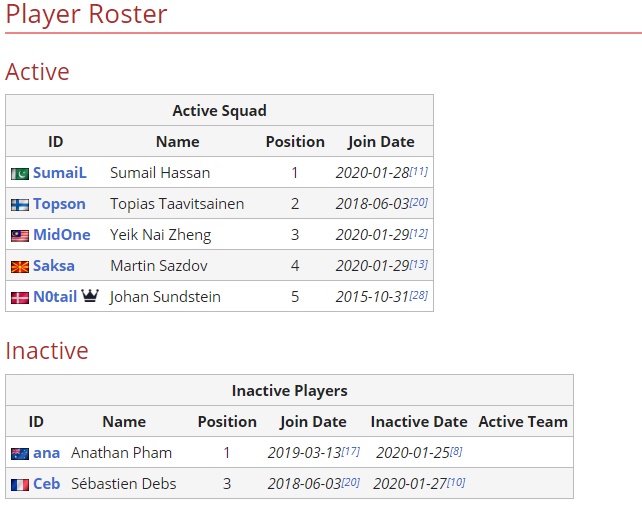Click the Pakistan flag icon beside SumaiL
The width and height of the screenshot is (642, 514).
pyautogui.click(x=20, y=174)
